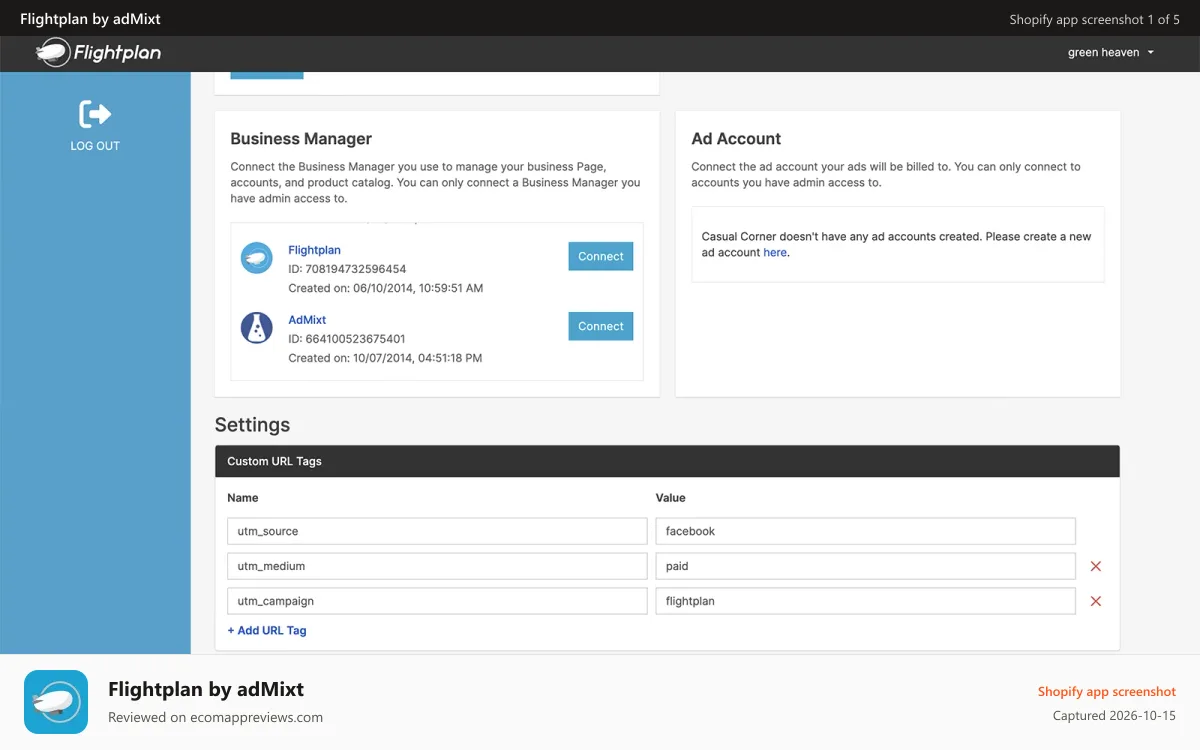Click the Value column header
Screen dimensions: 1200x750
pyautogui.click(x=671, y=497)
